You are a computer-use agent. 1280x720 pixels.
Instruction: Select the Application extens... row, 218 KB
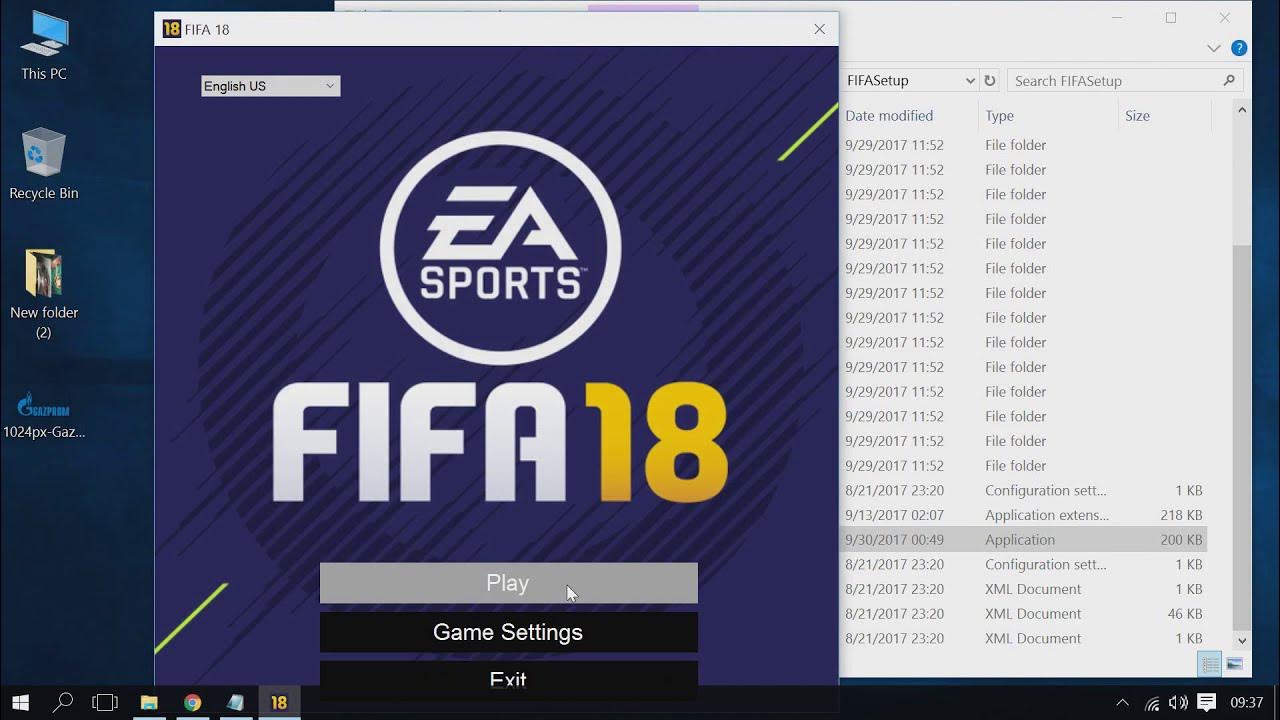(1024, 515)
